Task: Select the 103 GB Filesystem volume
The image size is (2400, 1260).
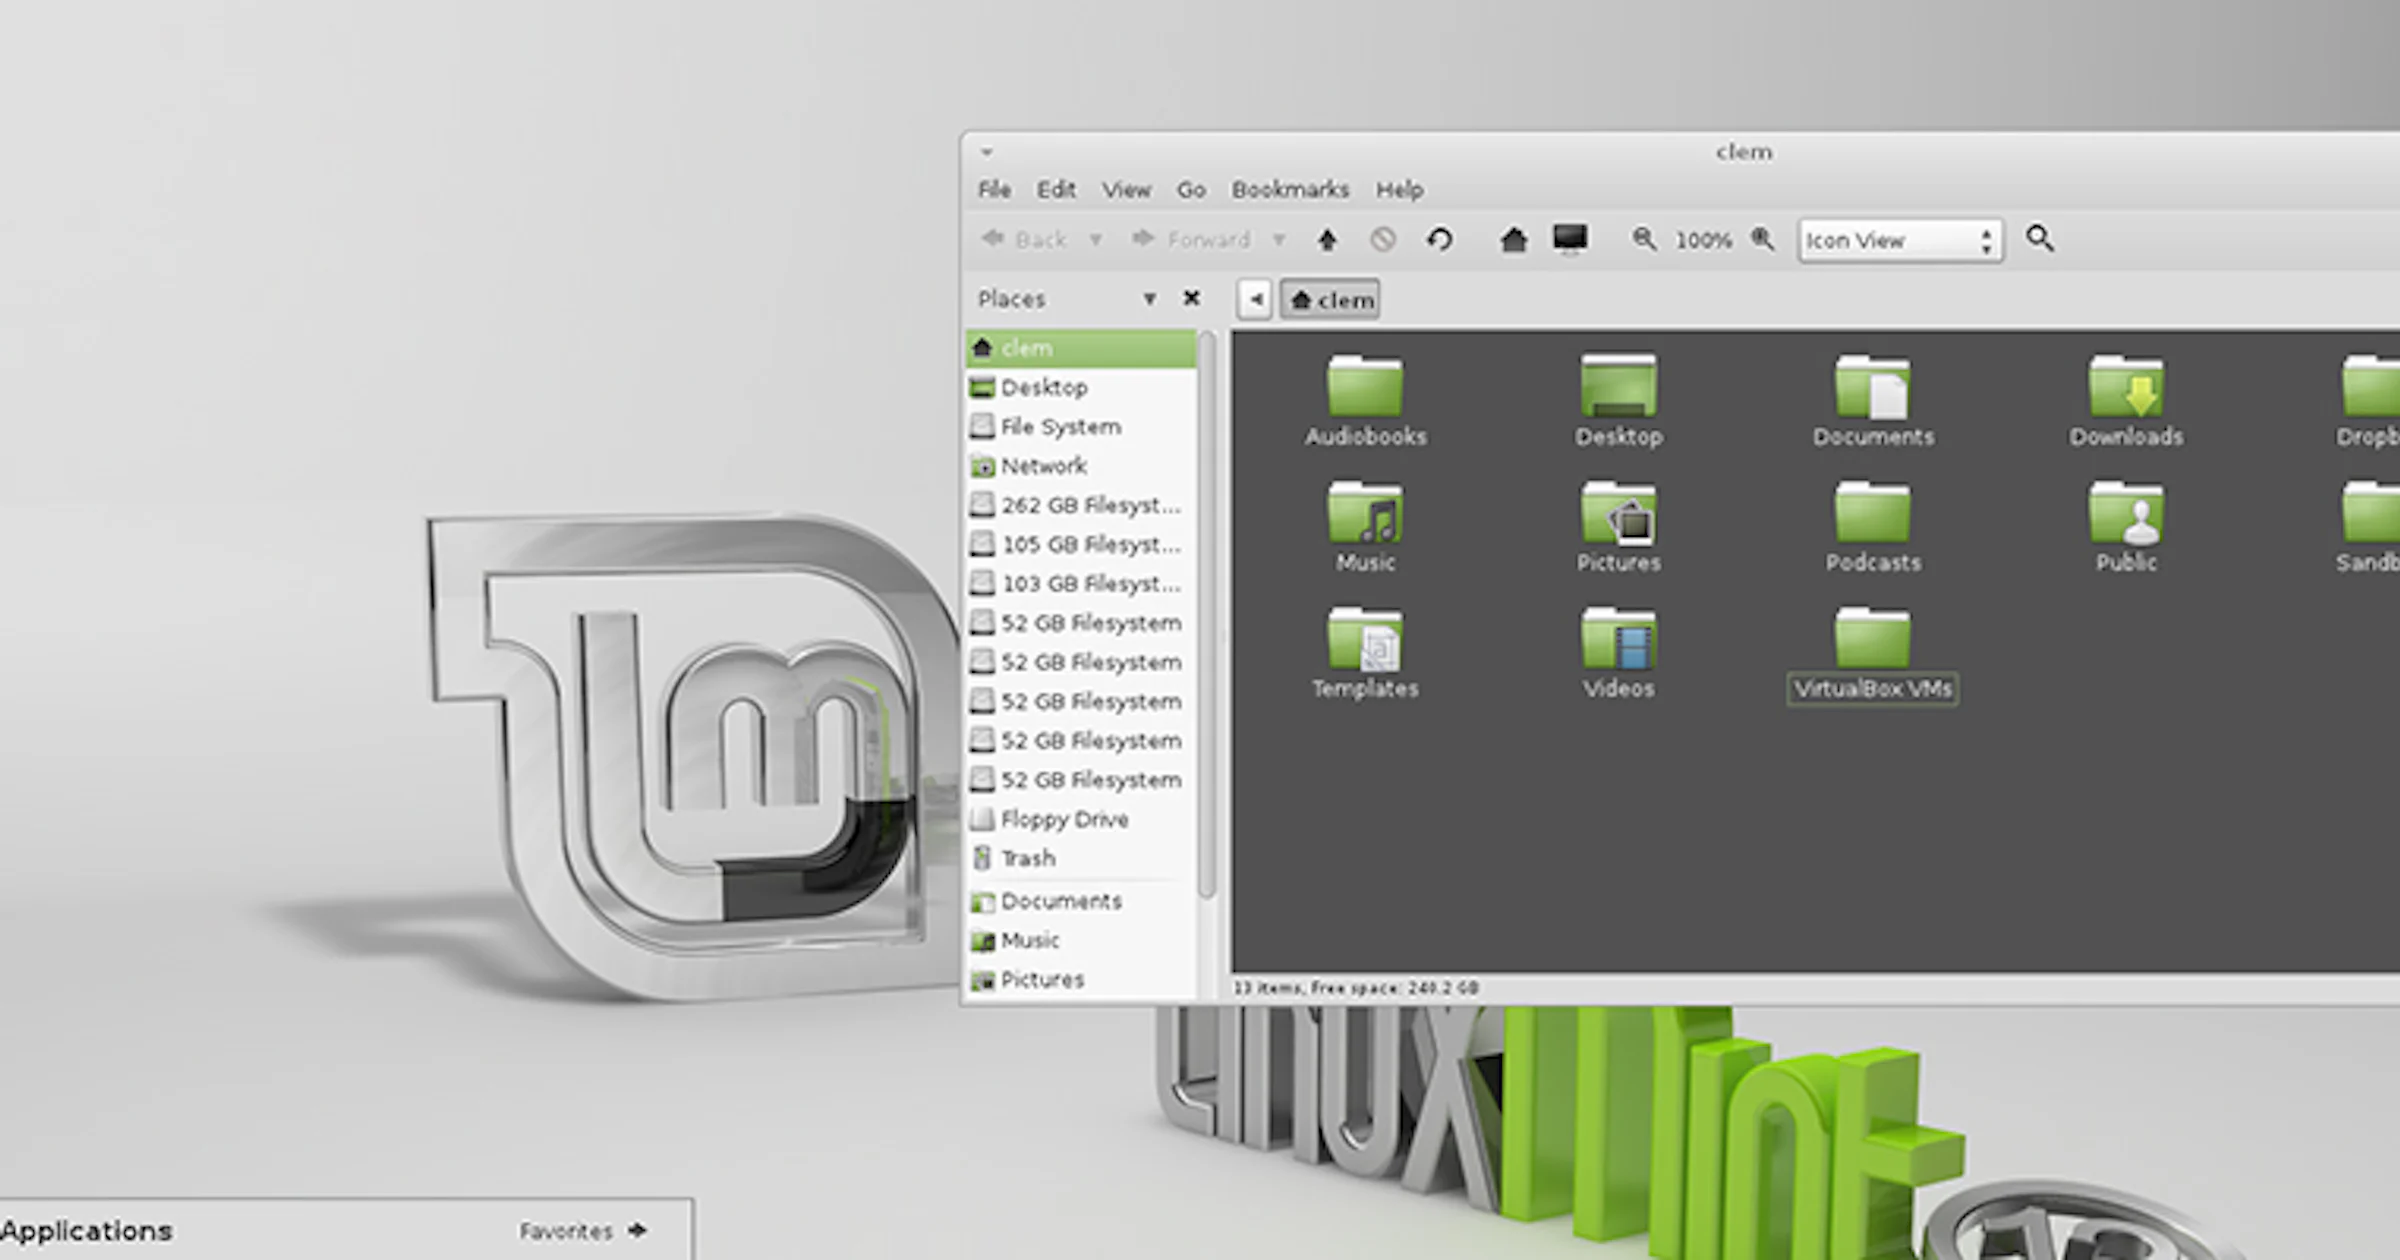Action: tap(1081, 583)
